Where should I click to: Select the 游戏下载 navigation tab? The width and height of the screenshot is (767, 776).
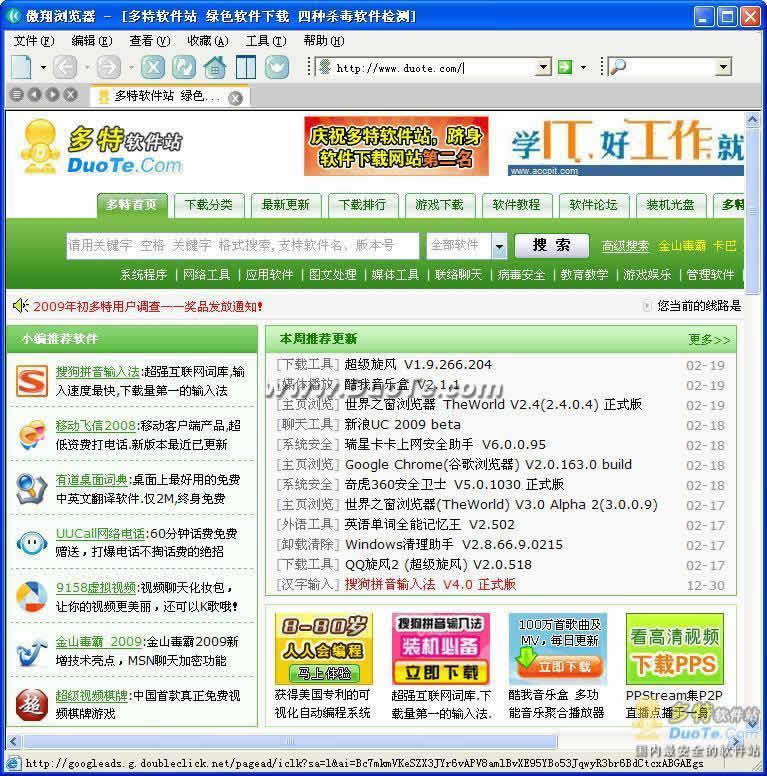click(440, 204)
